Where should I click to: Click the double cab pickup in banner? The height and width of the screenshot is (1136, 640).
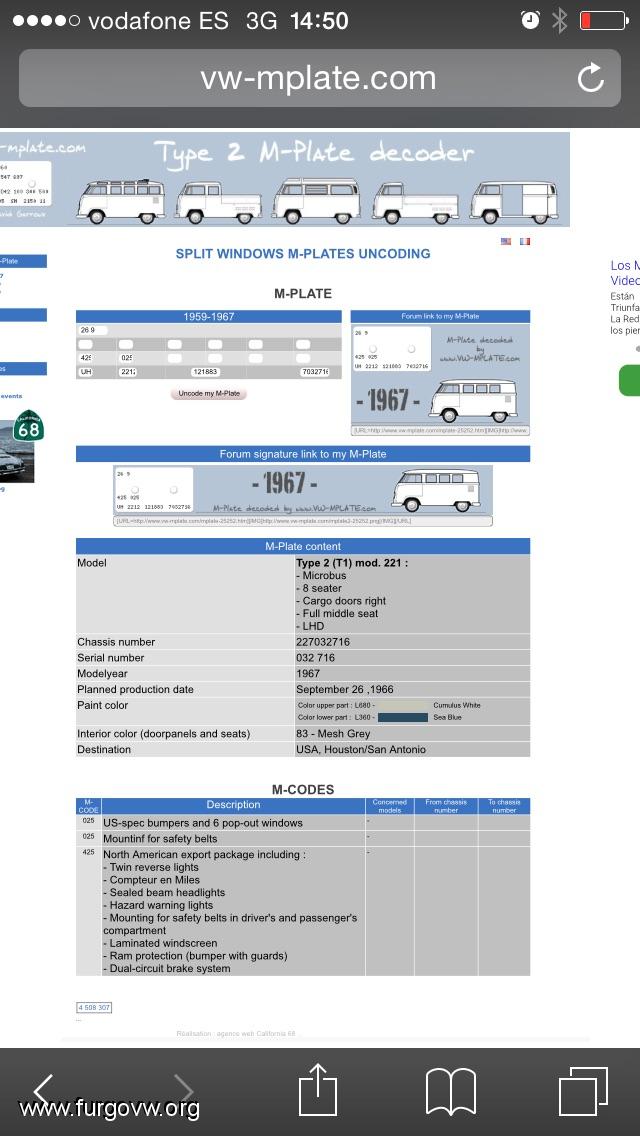tap(220, 201)
